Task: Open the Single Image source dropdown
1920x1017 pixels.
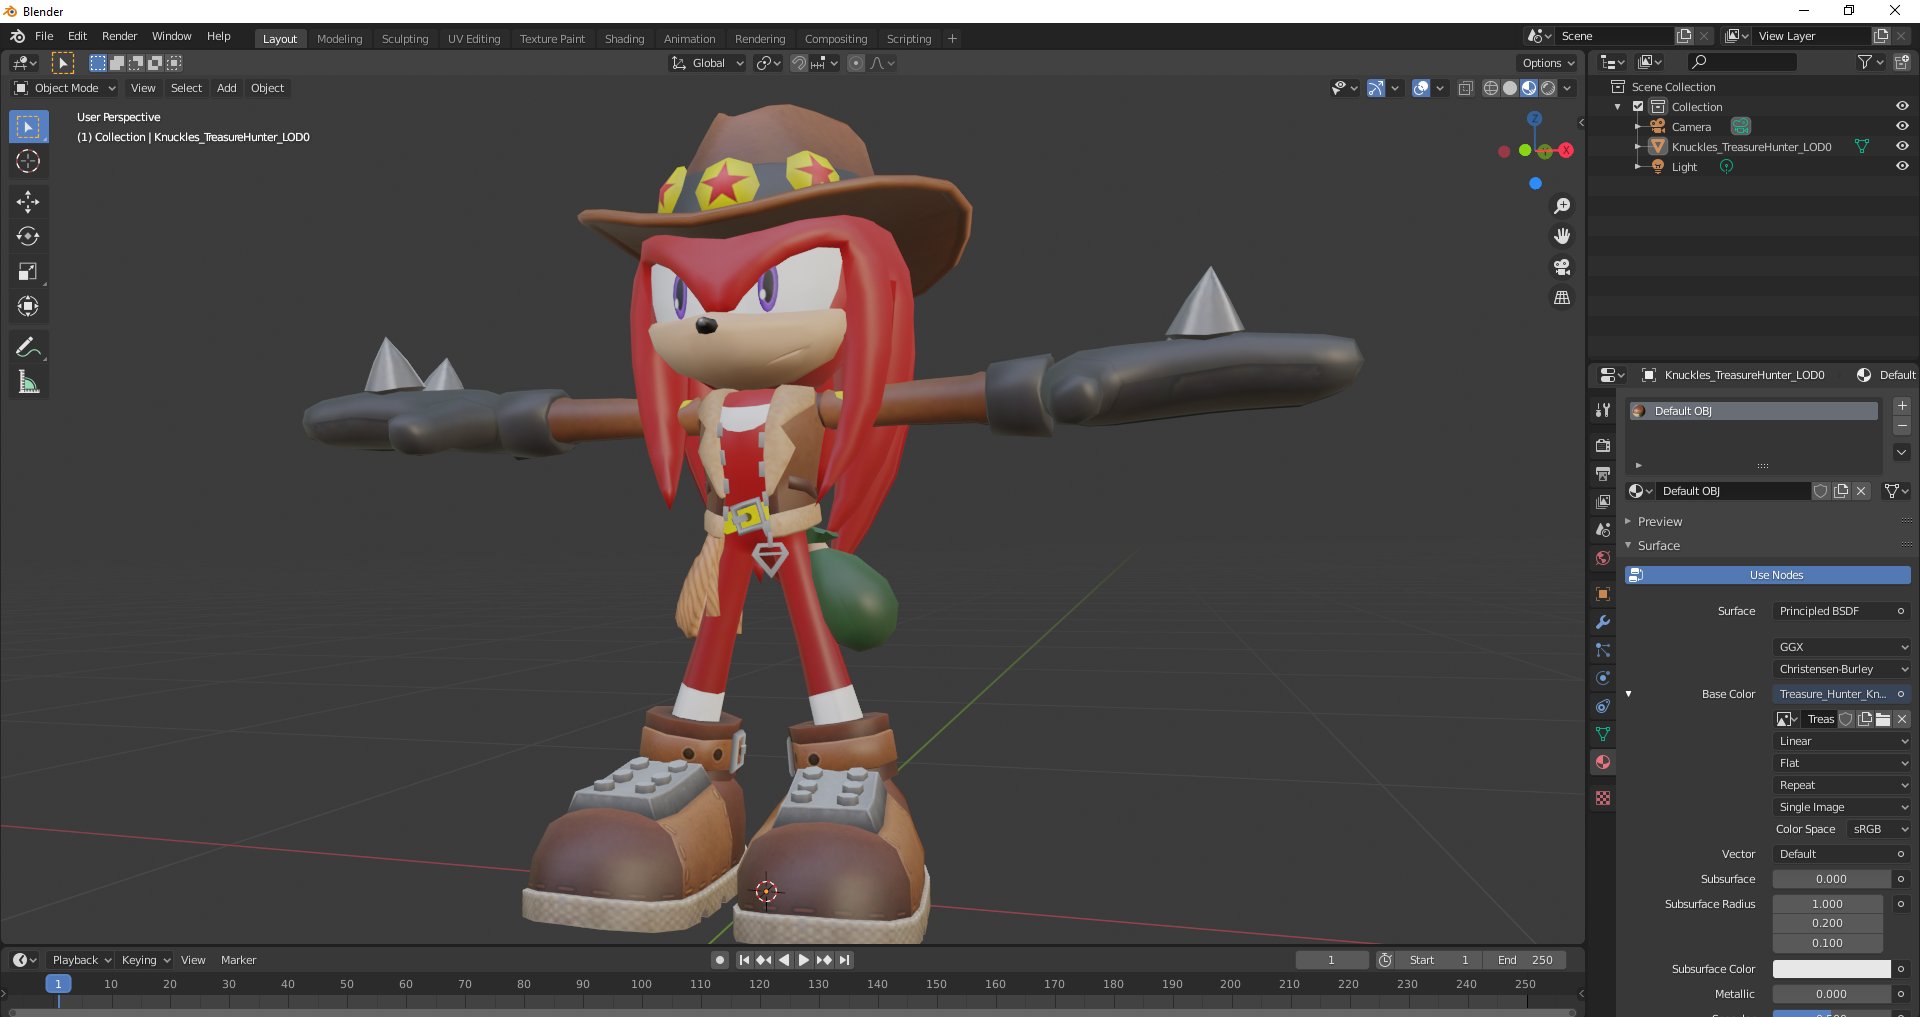Action: click(1841, 807)
